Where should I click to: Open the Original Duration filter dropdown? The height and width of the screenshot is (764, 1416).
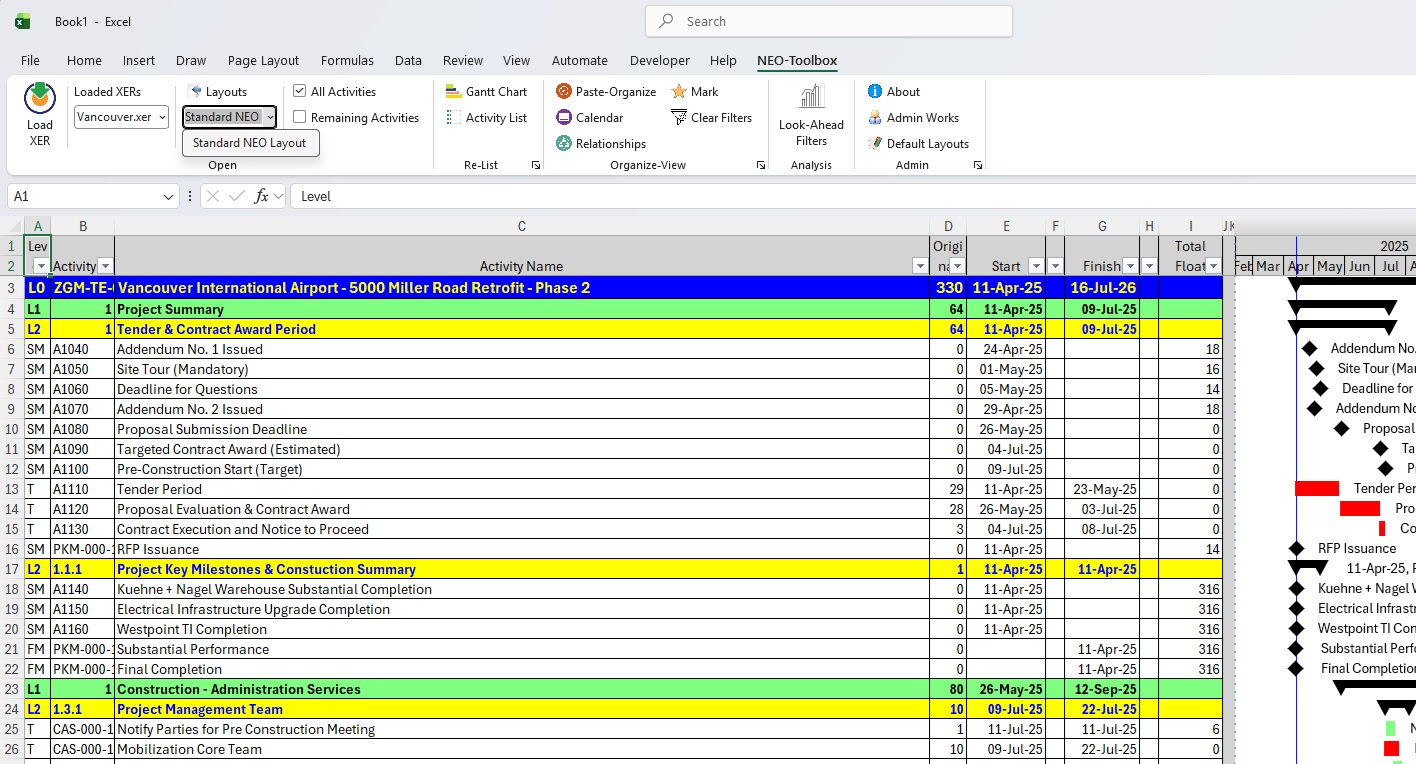click(957, 266)
